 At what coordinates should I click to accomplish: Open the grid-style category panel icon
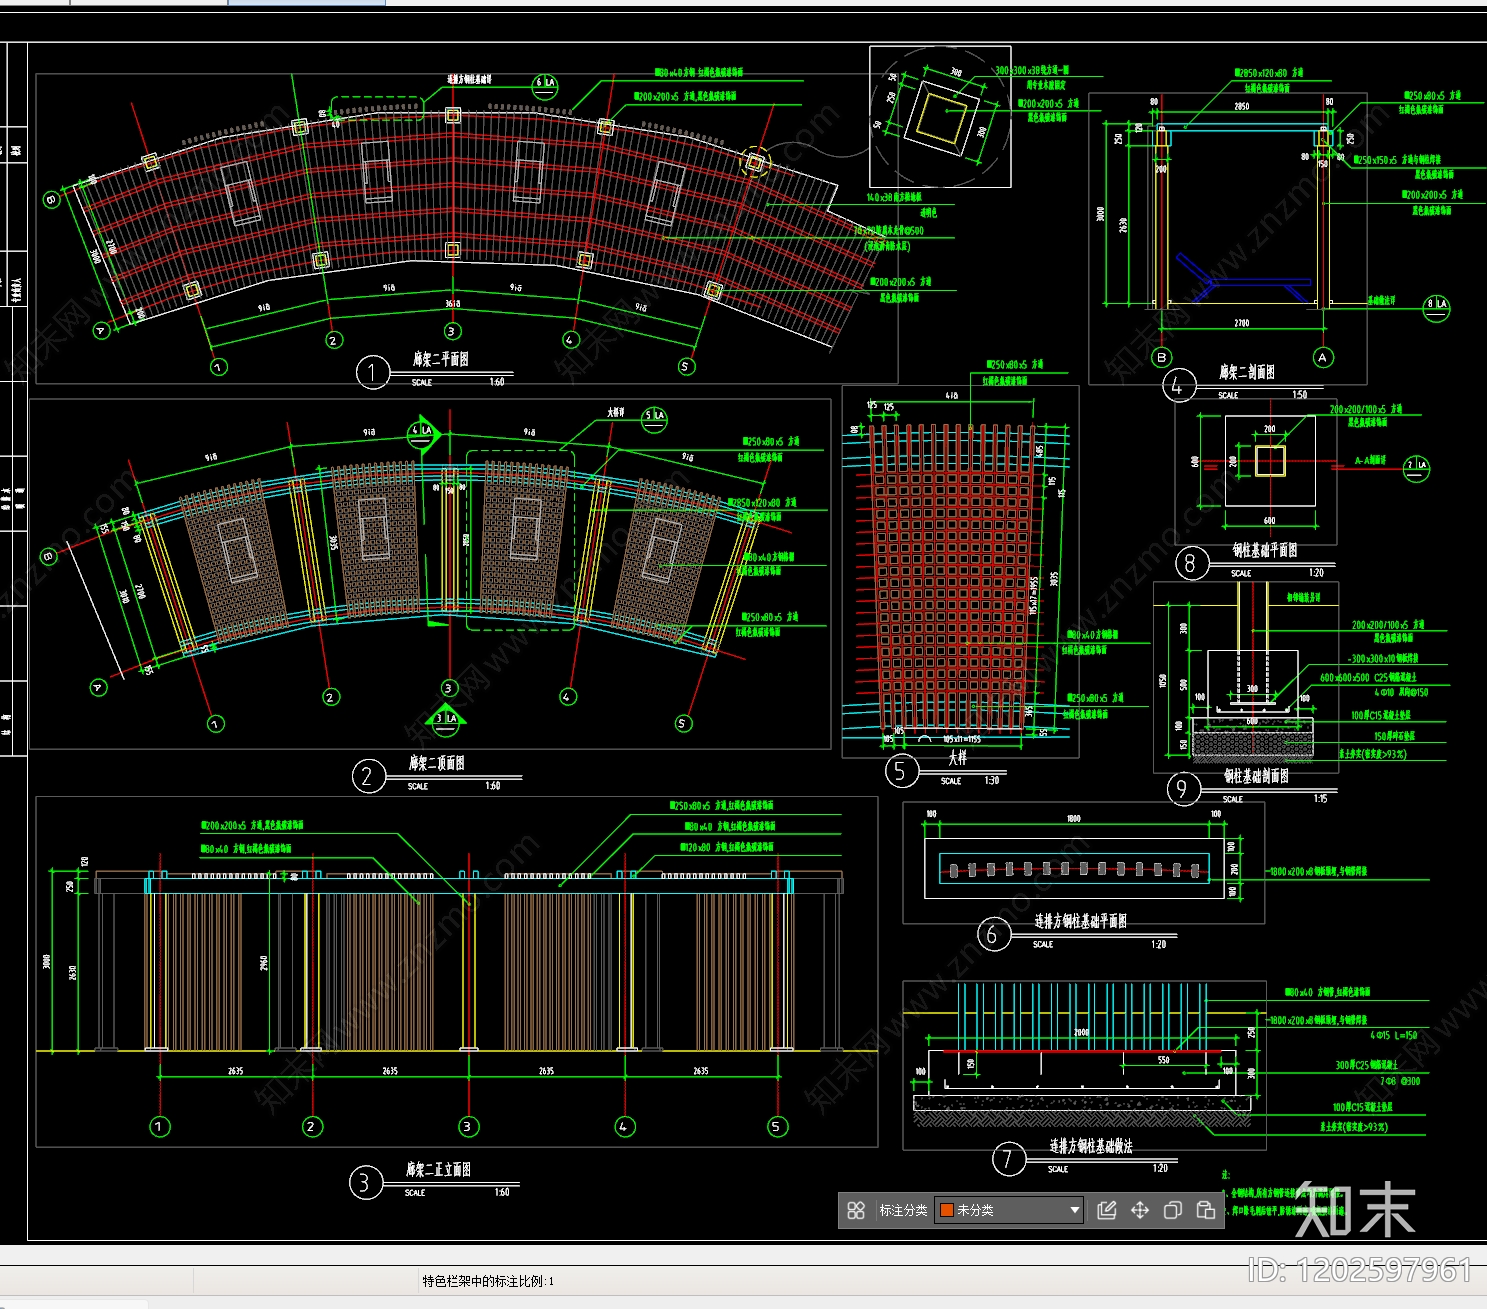tap(856, 1210)
